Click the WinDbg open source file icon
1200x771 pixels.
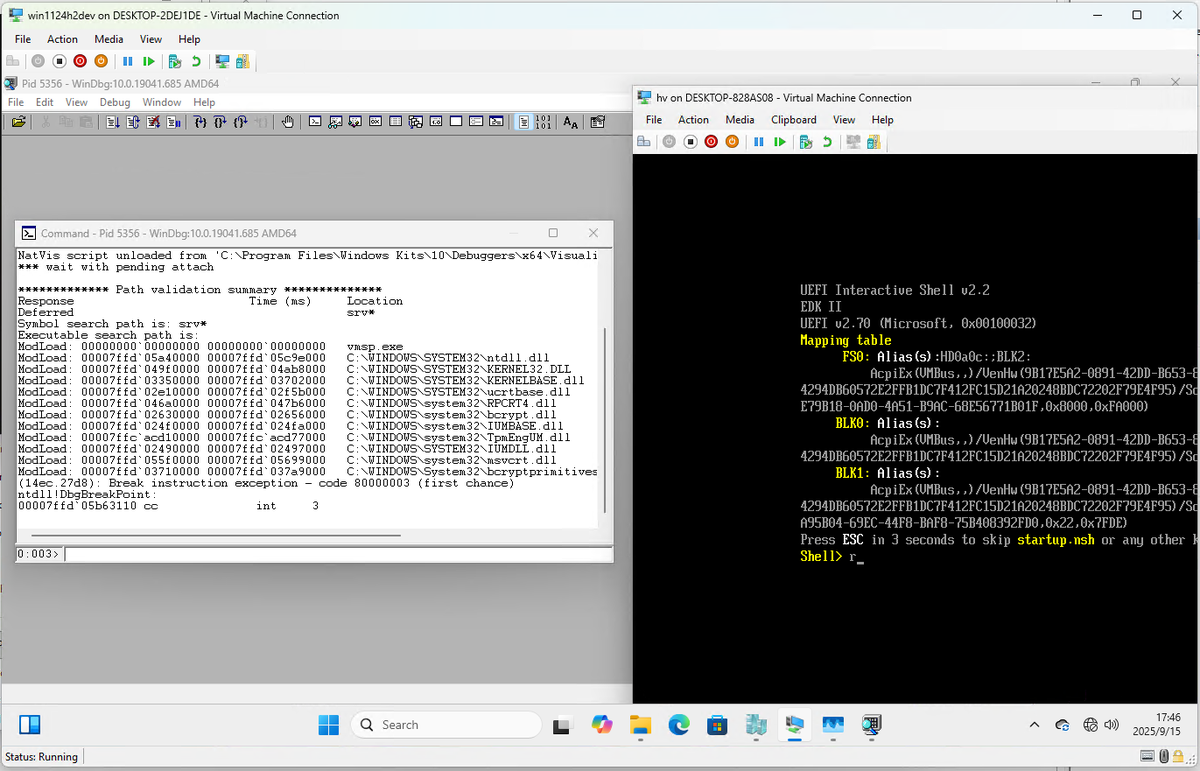coord(19,122)
